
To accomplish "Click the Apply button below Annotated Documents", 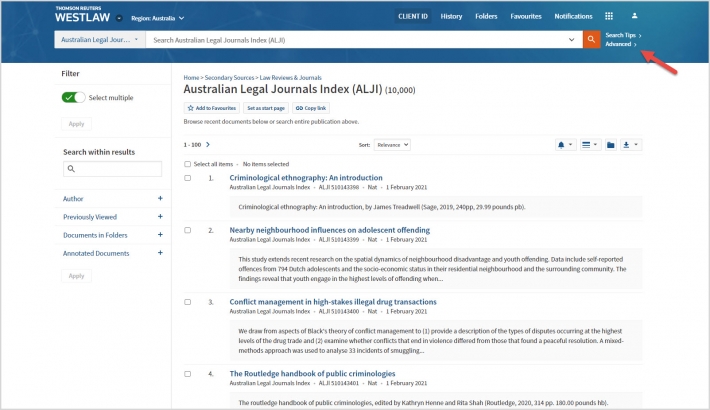I will pos(76,276).
